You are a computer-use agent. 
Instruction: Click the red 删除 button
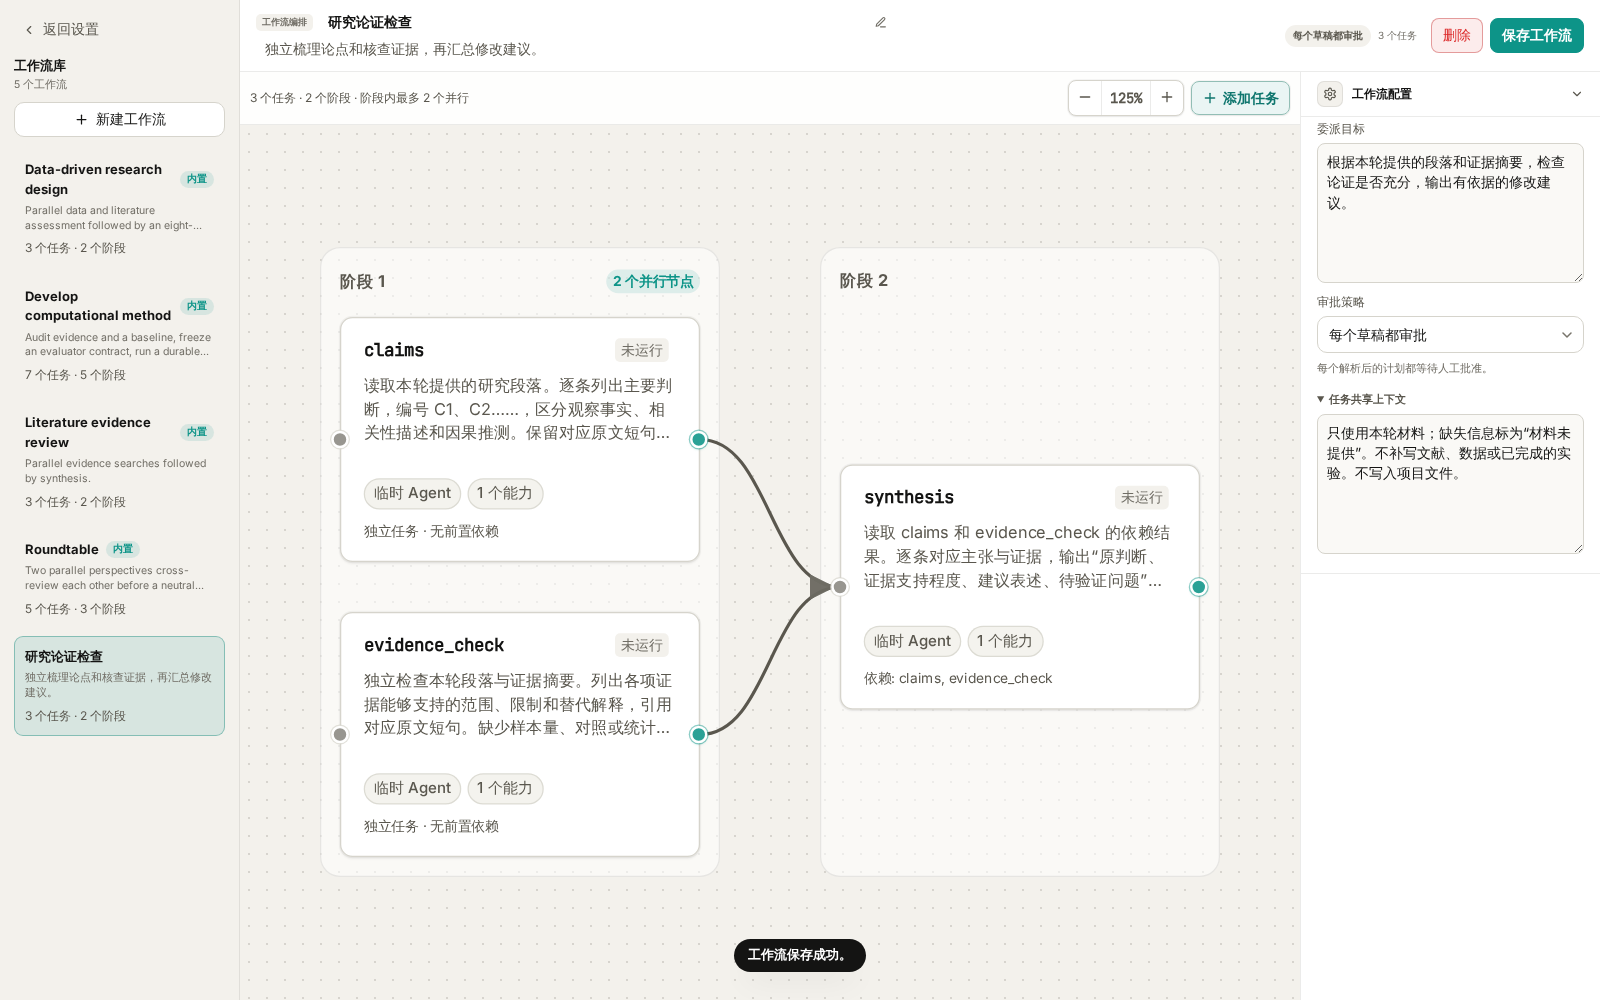tap(1456, 35)
